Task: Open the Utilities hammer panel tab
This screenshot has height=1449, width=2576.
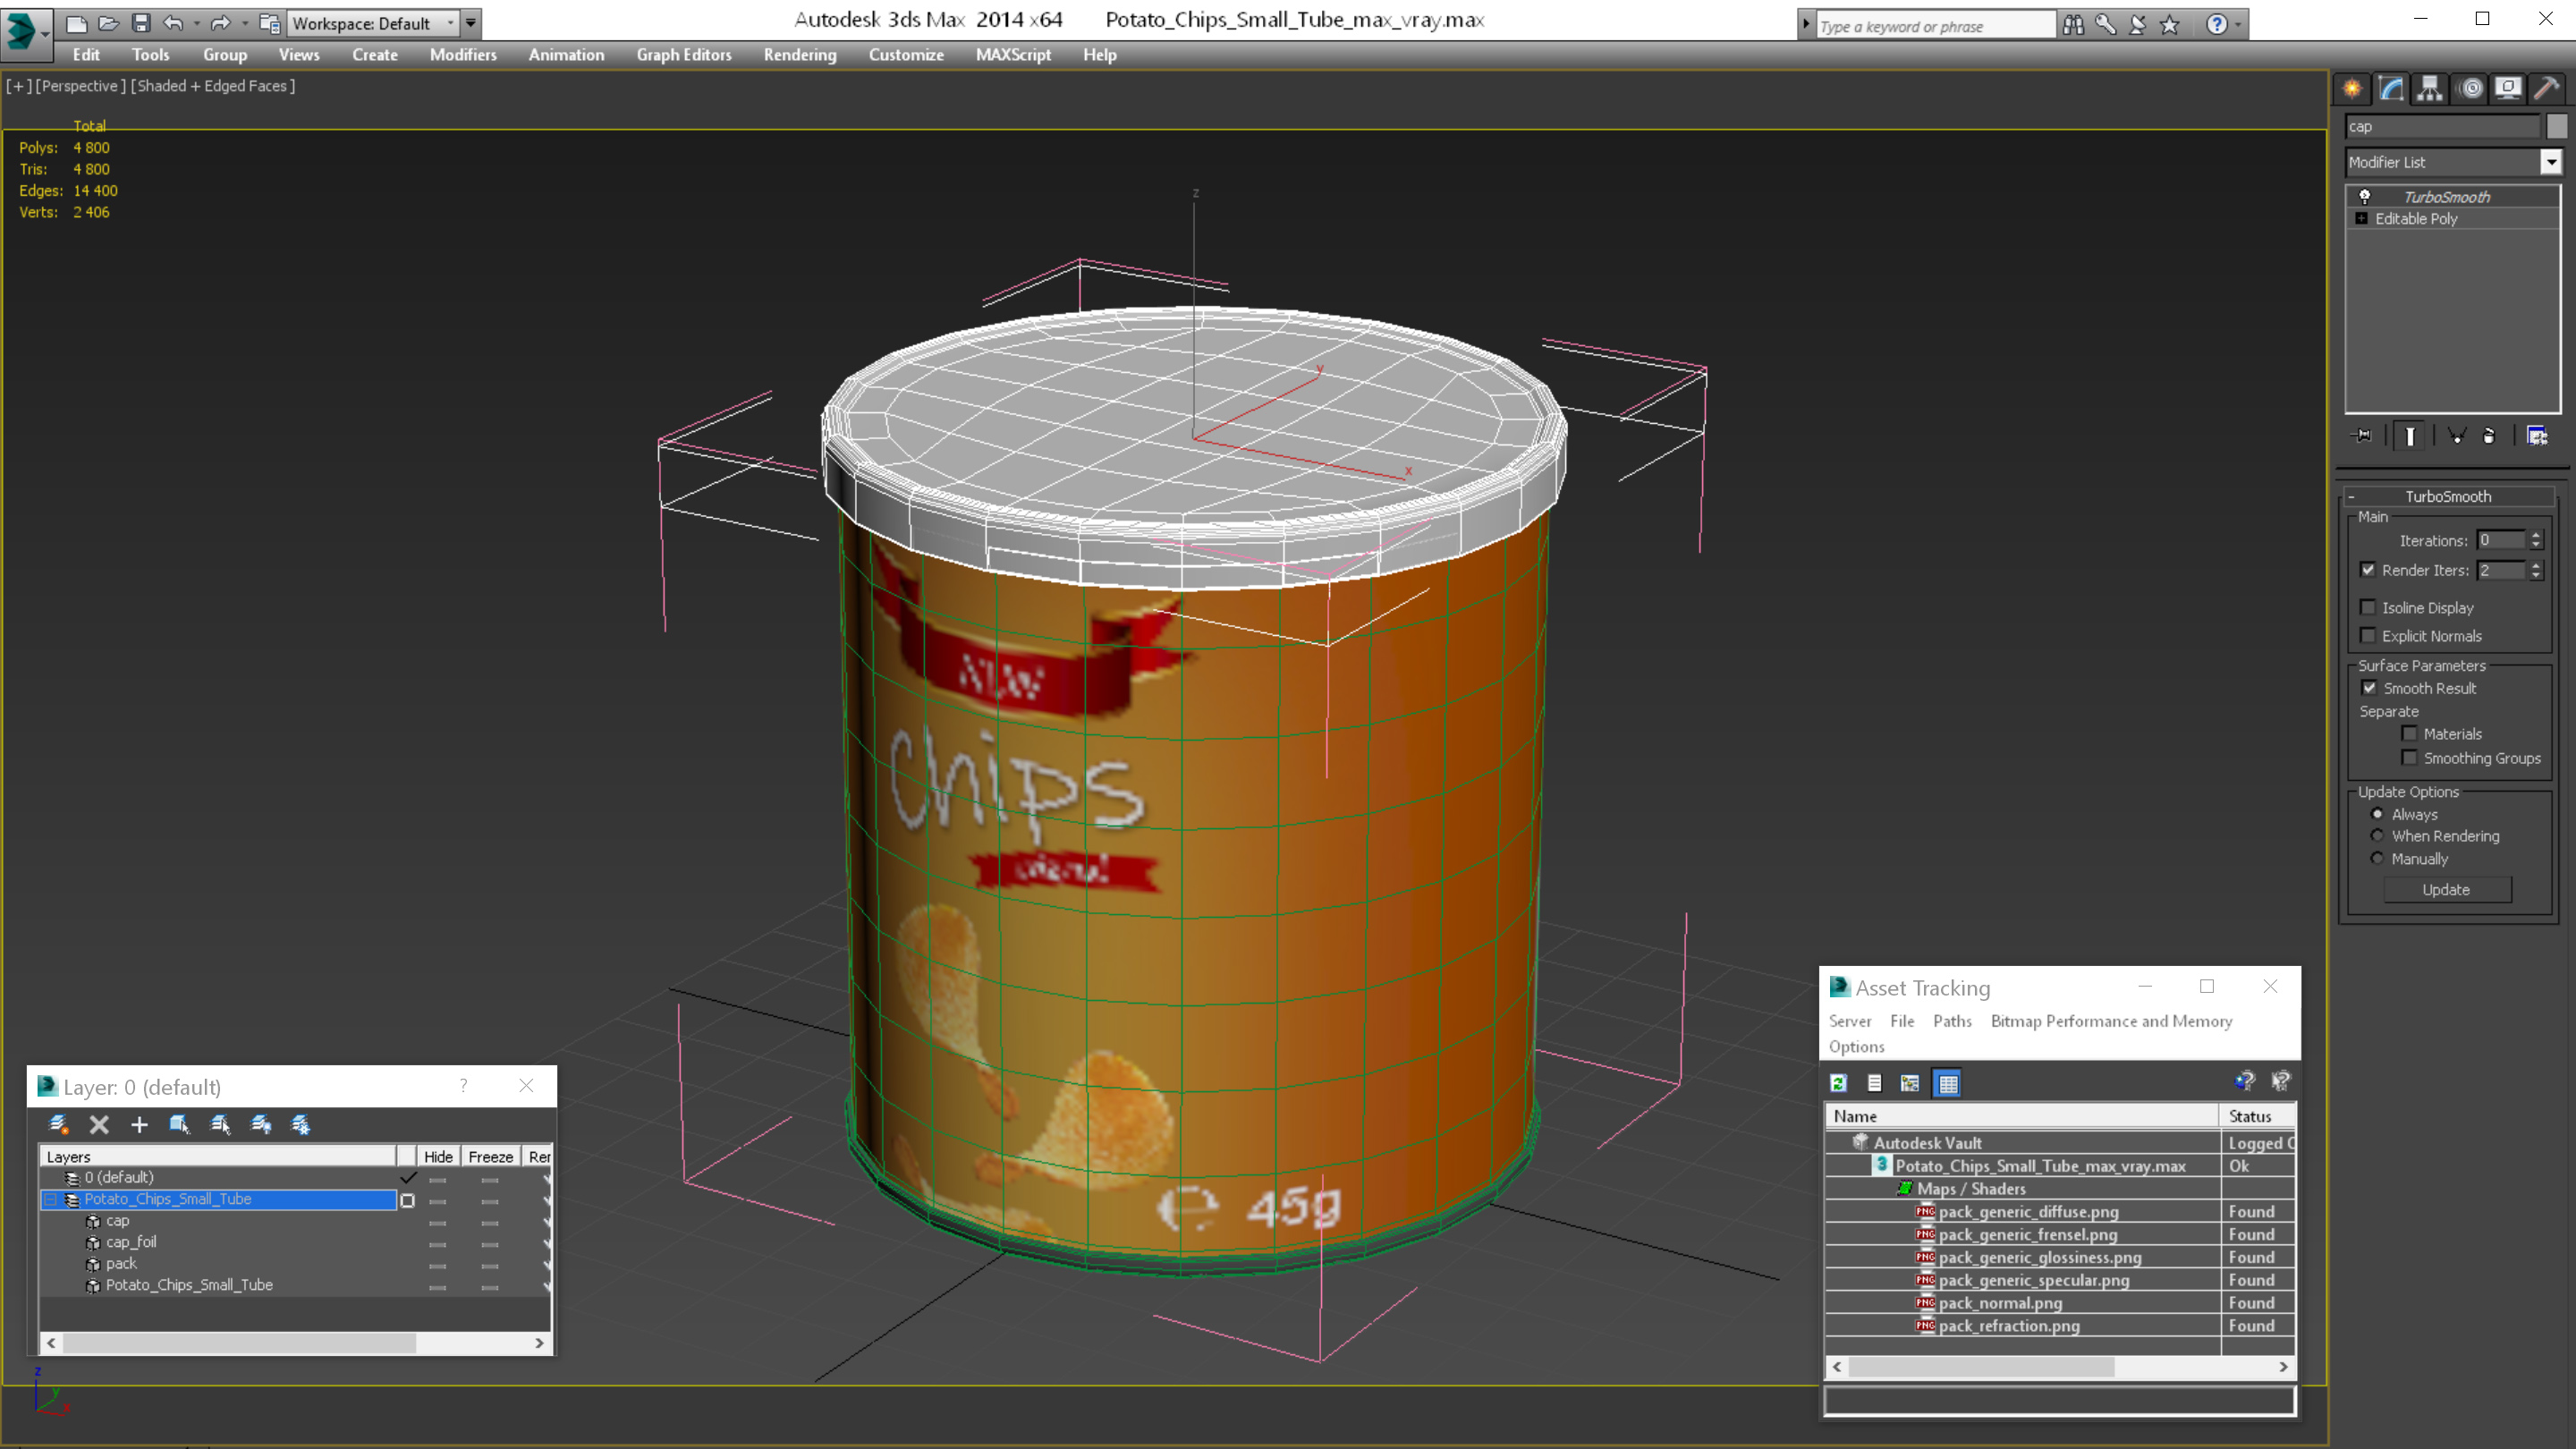Action: tap(2547, 89)
